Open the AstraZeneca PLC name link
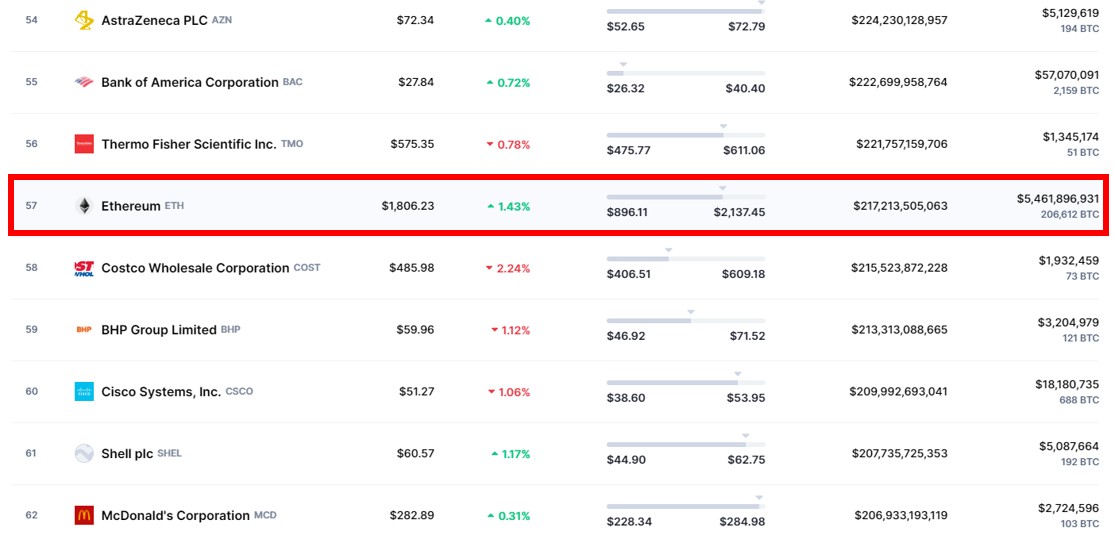 click(155, 20)
